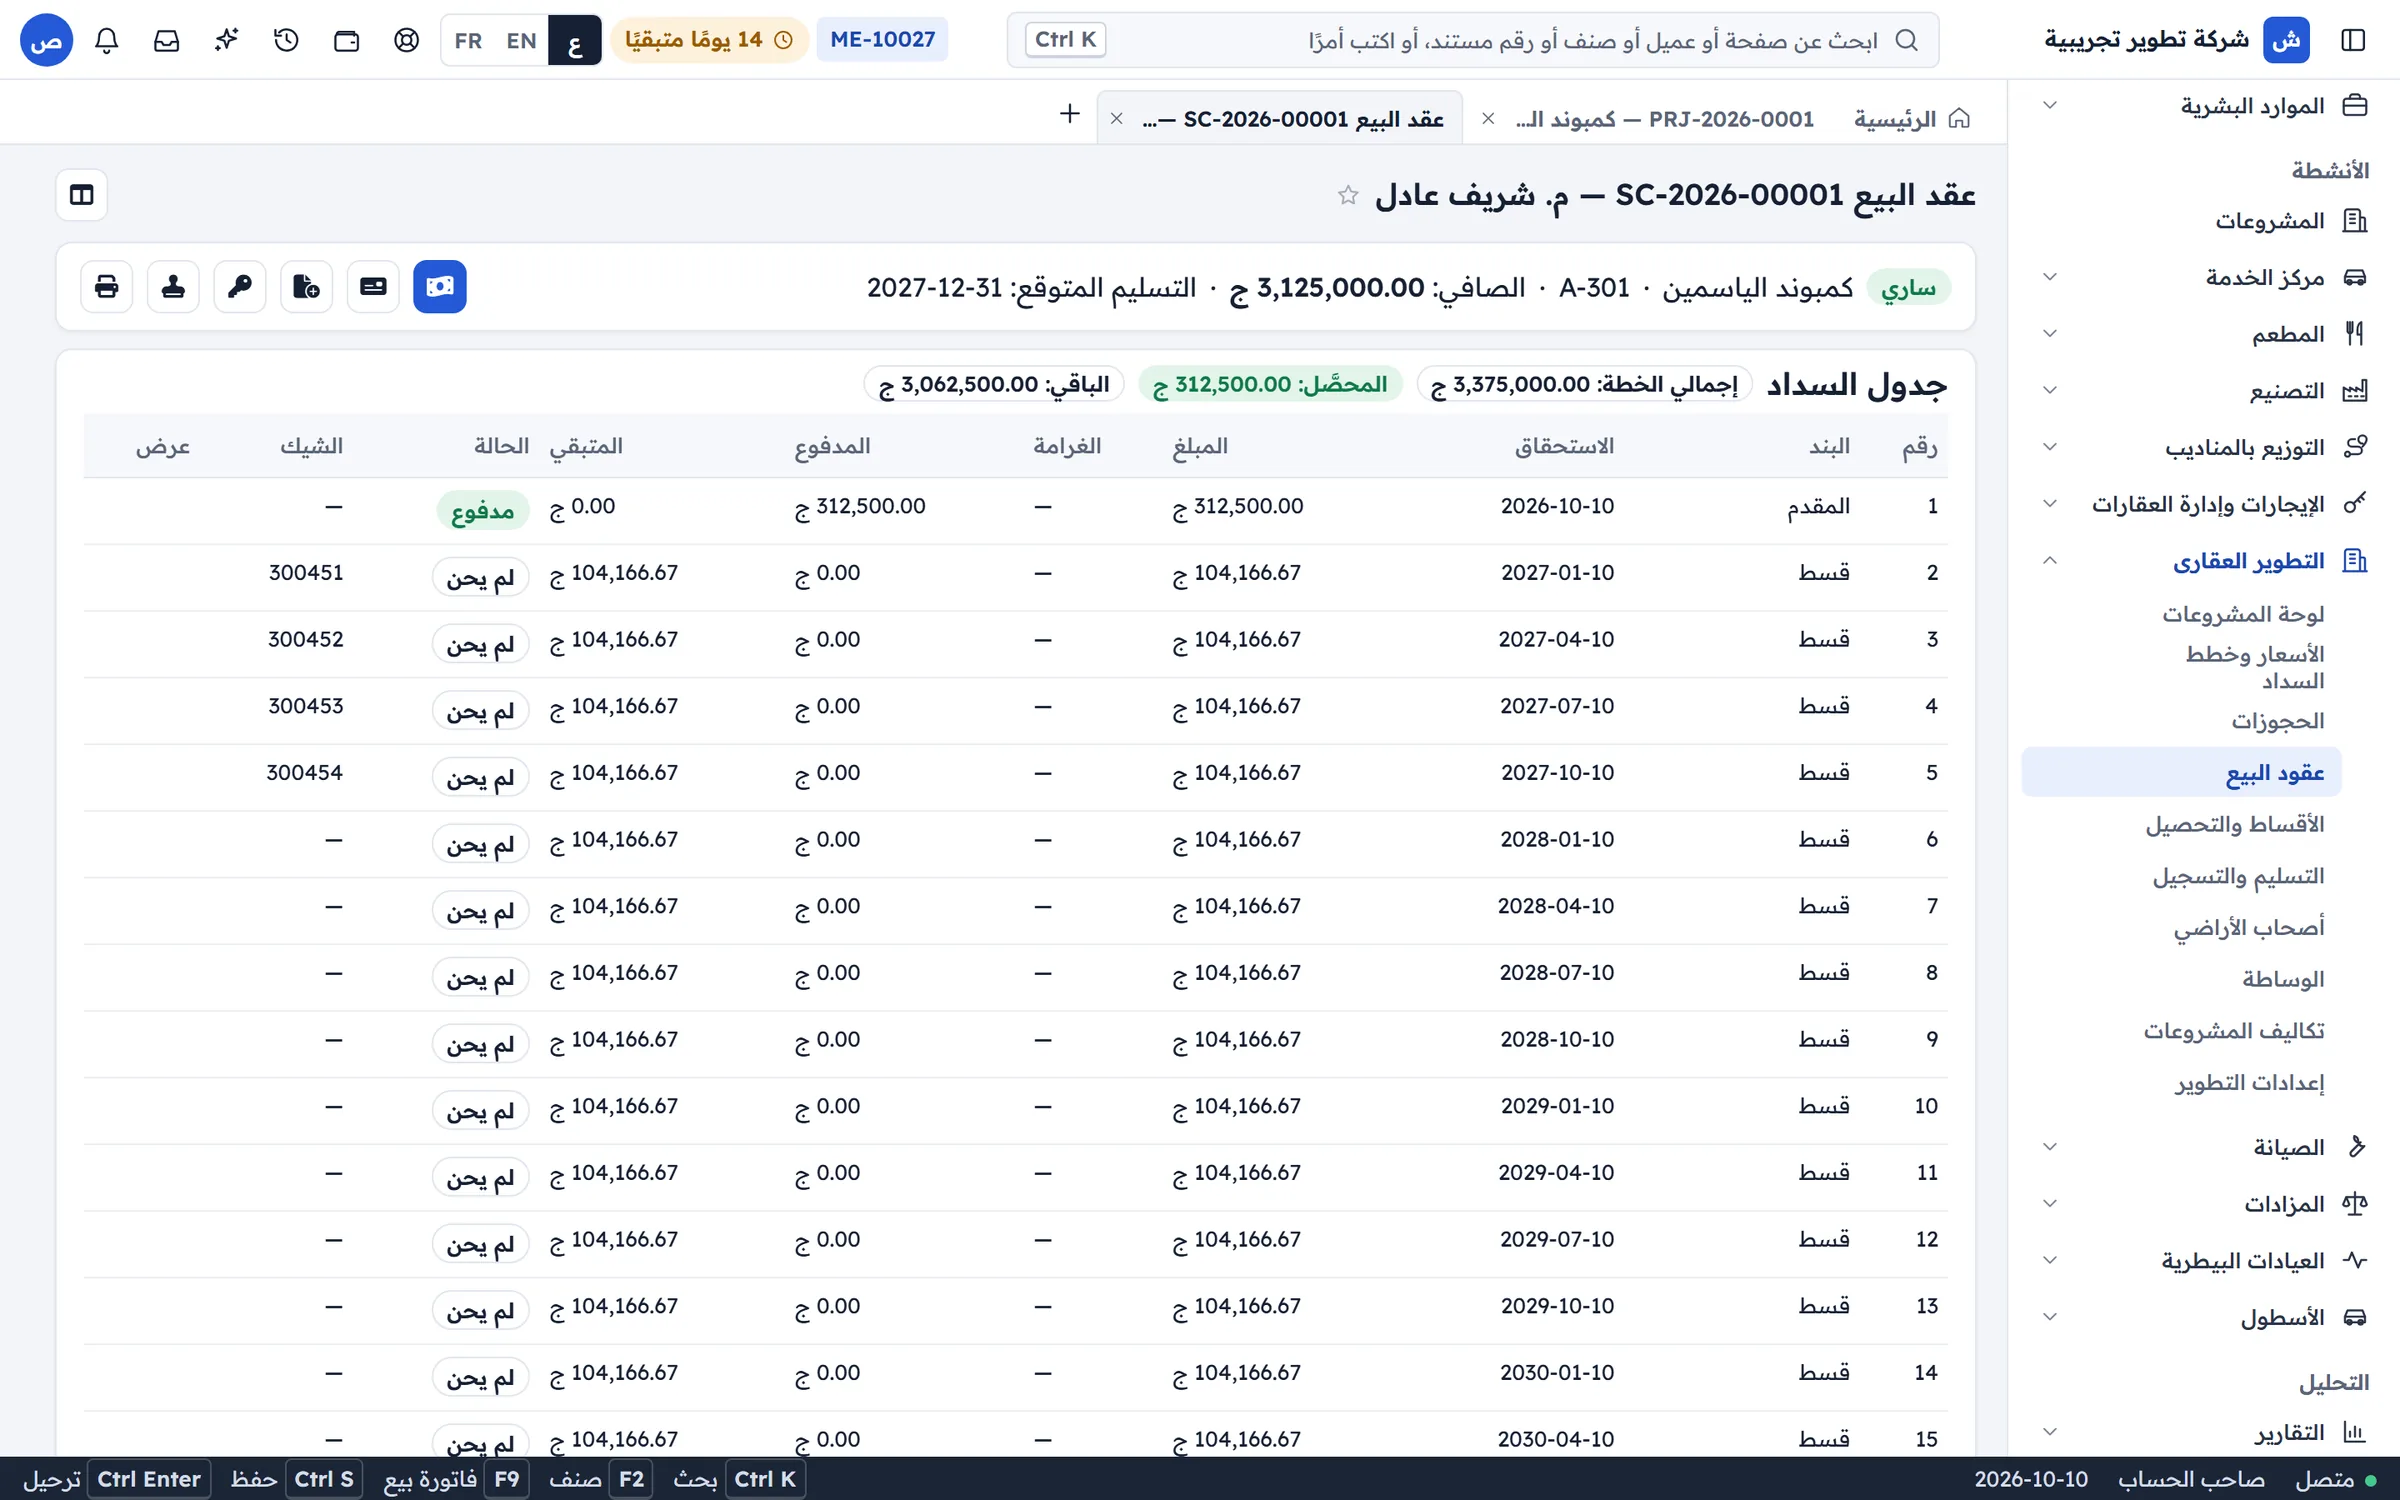Open the notifications bell
This screenshot has height=1500, width=2400.
pyautogui.click(x=107, y=40)
